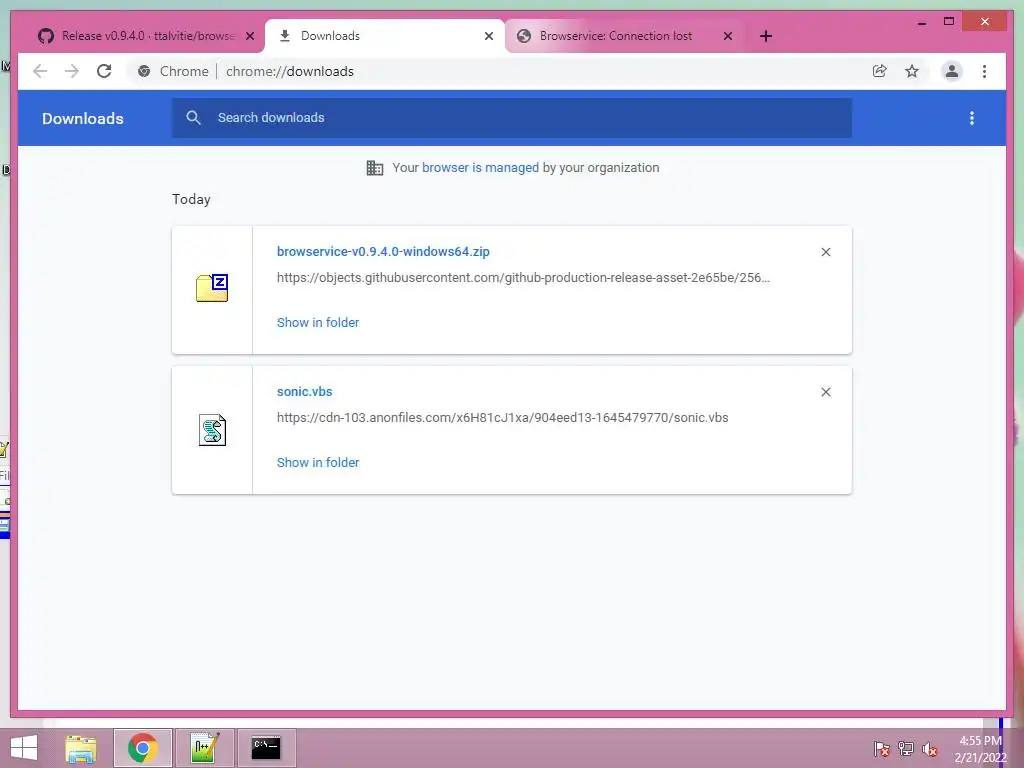Click the zip archive file icon
Viewport: 1024px width, 768px height.
[x=212, y=288]
